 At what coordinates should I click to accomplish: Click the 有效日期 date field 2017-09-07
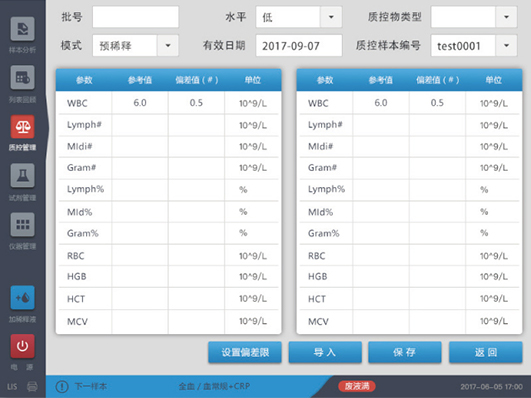tap(299, 45)
